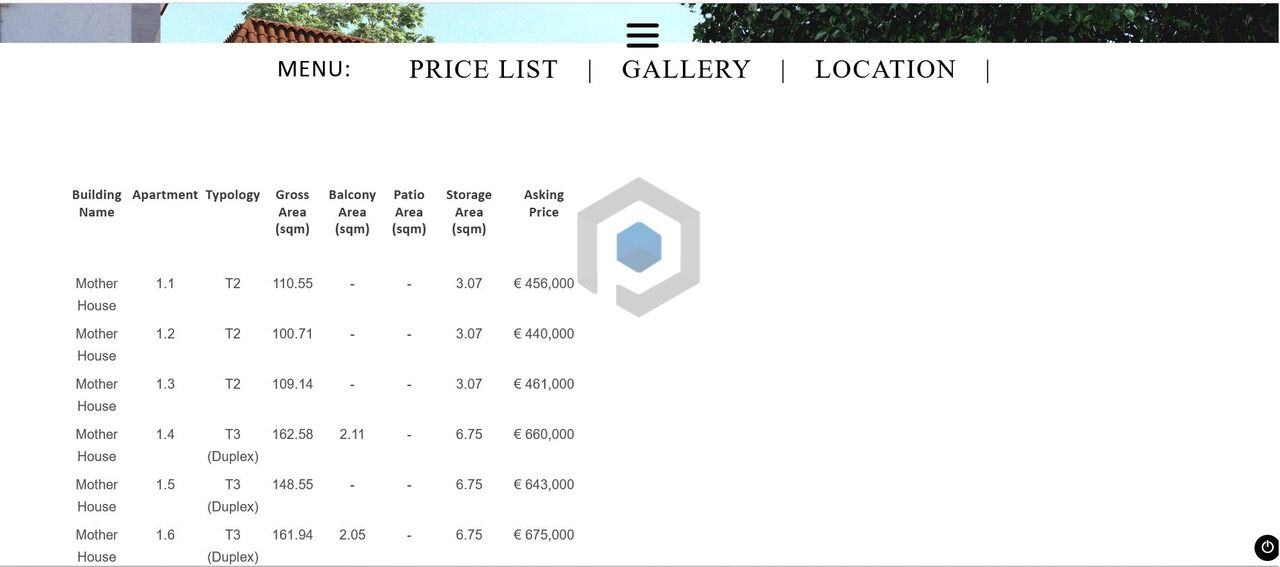The width and height of the screenshot is (1280, 567).
Task: Click gross area value 110.55
Action: tap(293, 284)
